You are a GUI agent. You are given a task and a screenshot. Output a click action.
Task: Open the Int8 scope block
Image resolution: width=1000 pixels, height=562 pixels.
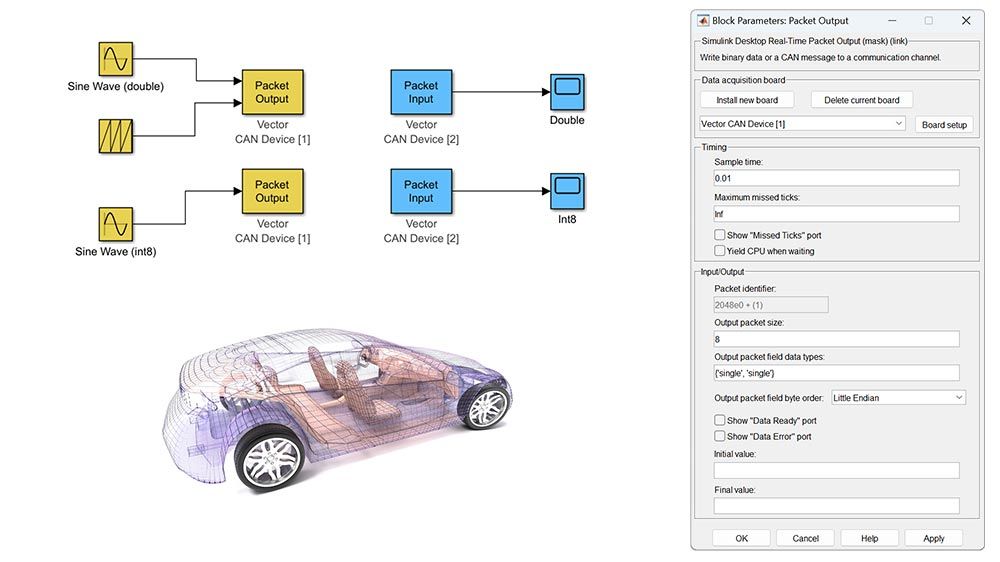567,191
